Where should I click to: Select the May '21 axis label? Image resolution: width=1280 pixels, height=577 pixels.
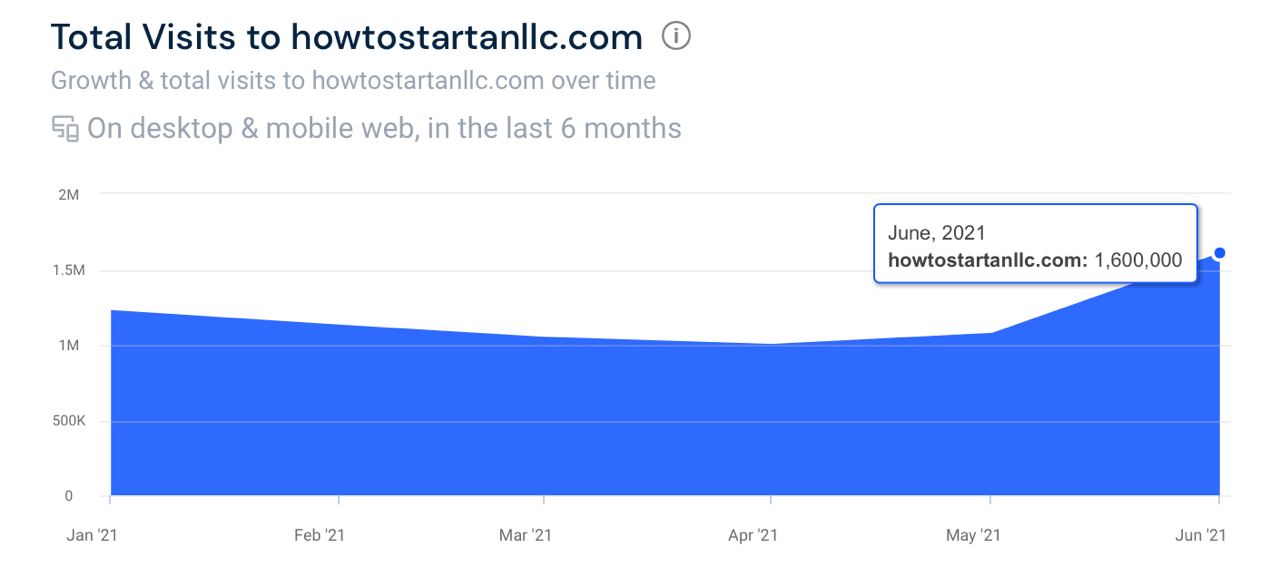(x=973, y=536)
